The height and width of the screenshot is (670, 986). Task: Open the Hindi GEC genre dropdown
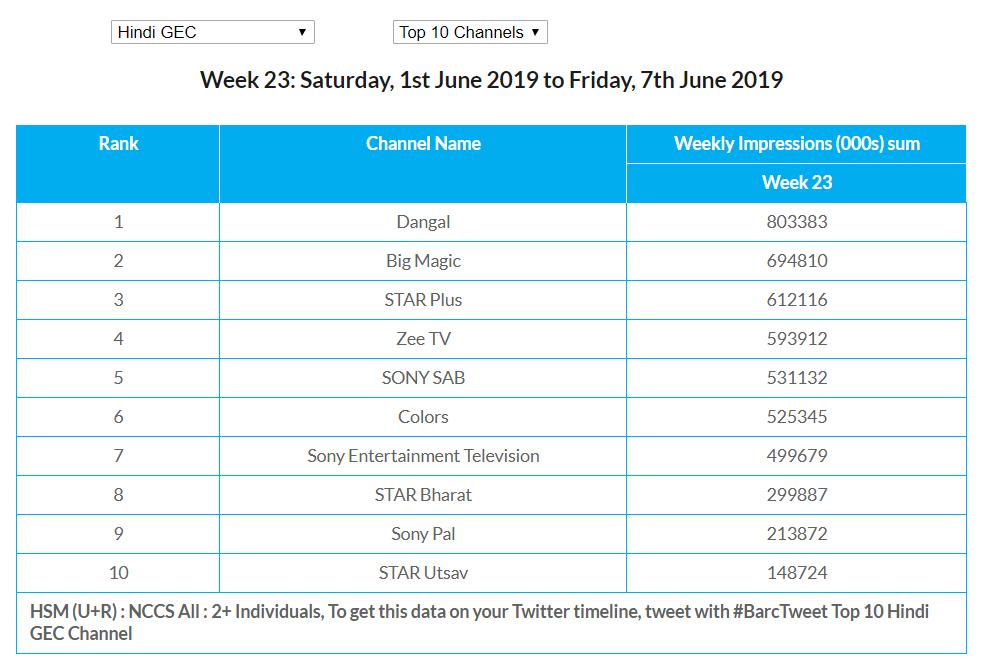212,32
